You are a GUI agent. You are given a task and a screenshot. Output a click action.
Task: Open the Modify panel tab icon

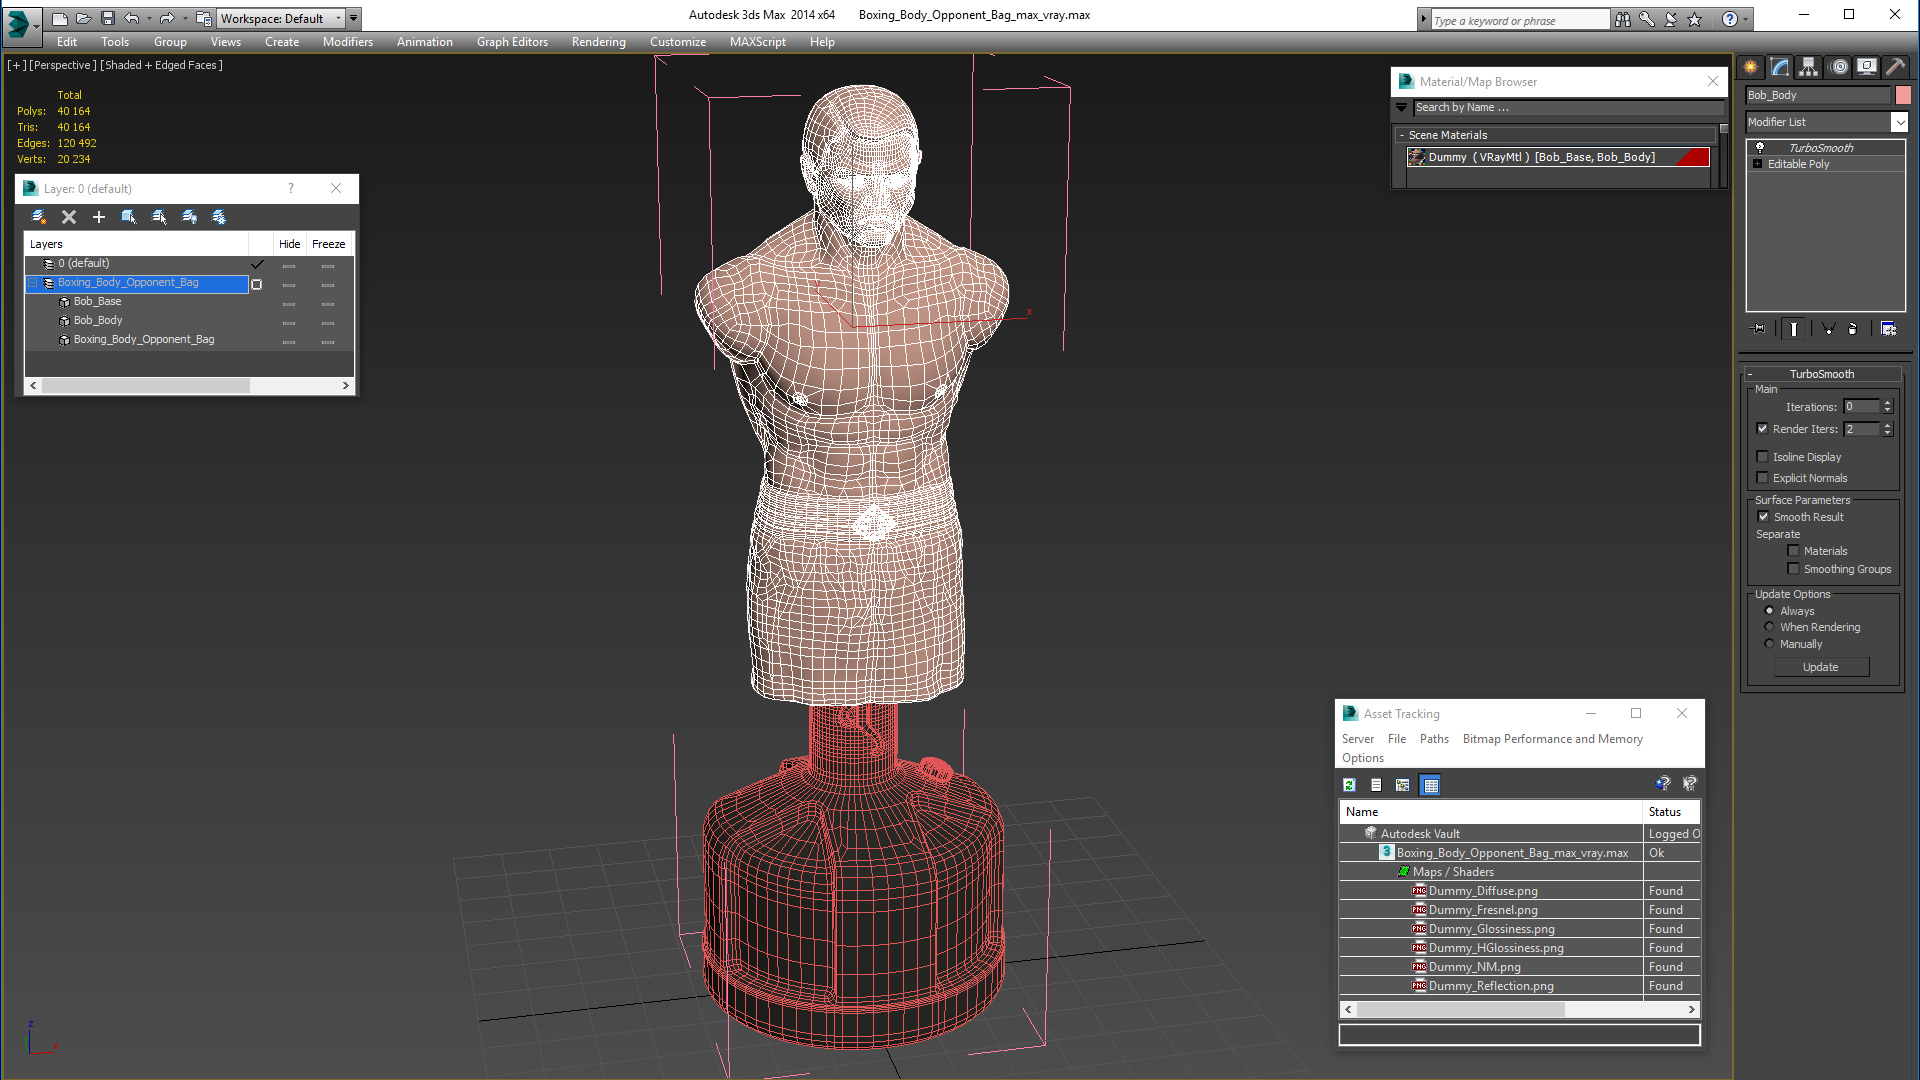pos(1780,67)
